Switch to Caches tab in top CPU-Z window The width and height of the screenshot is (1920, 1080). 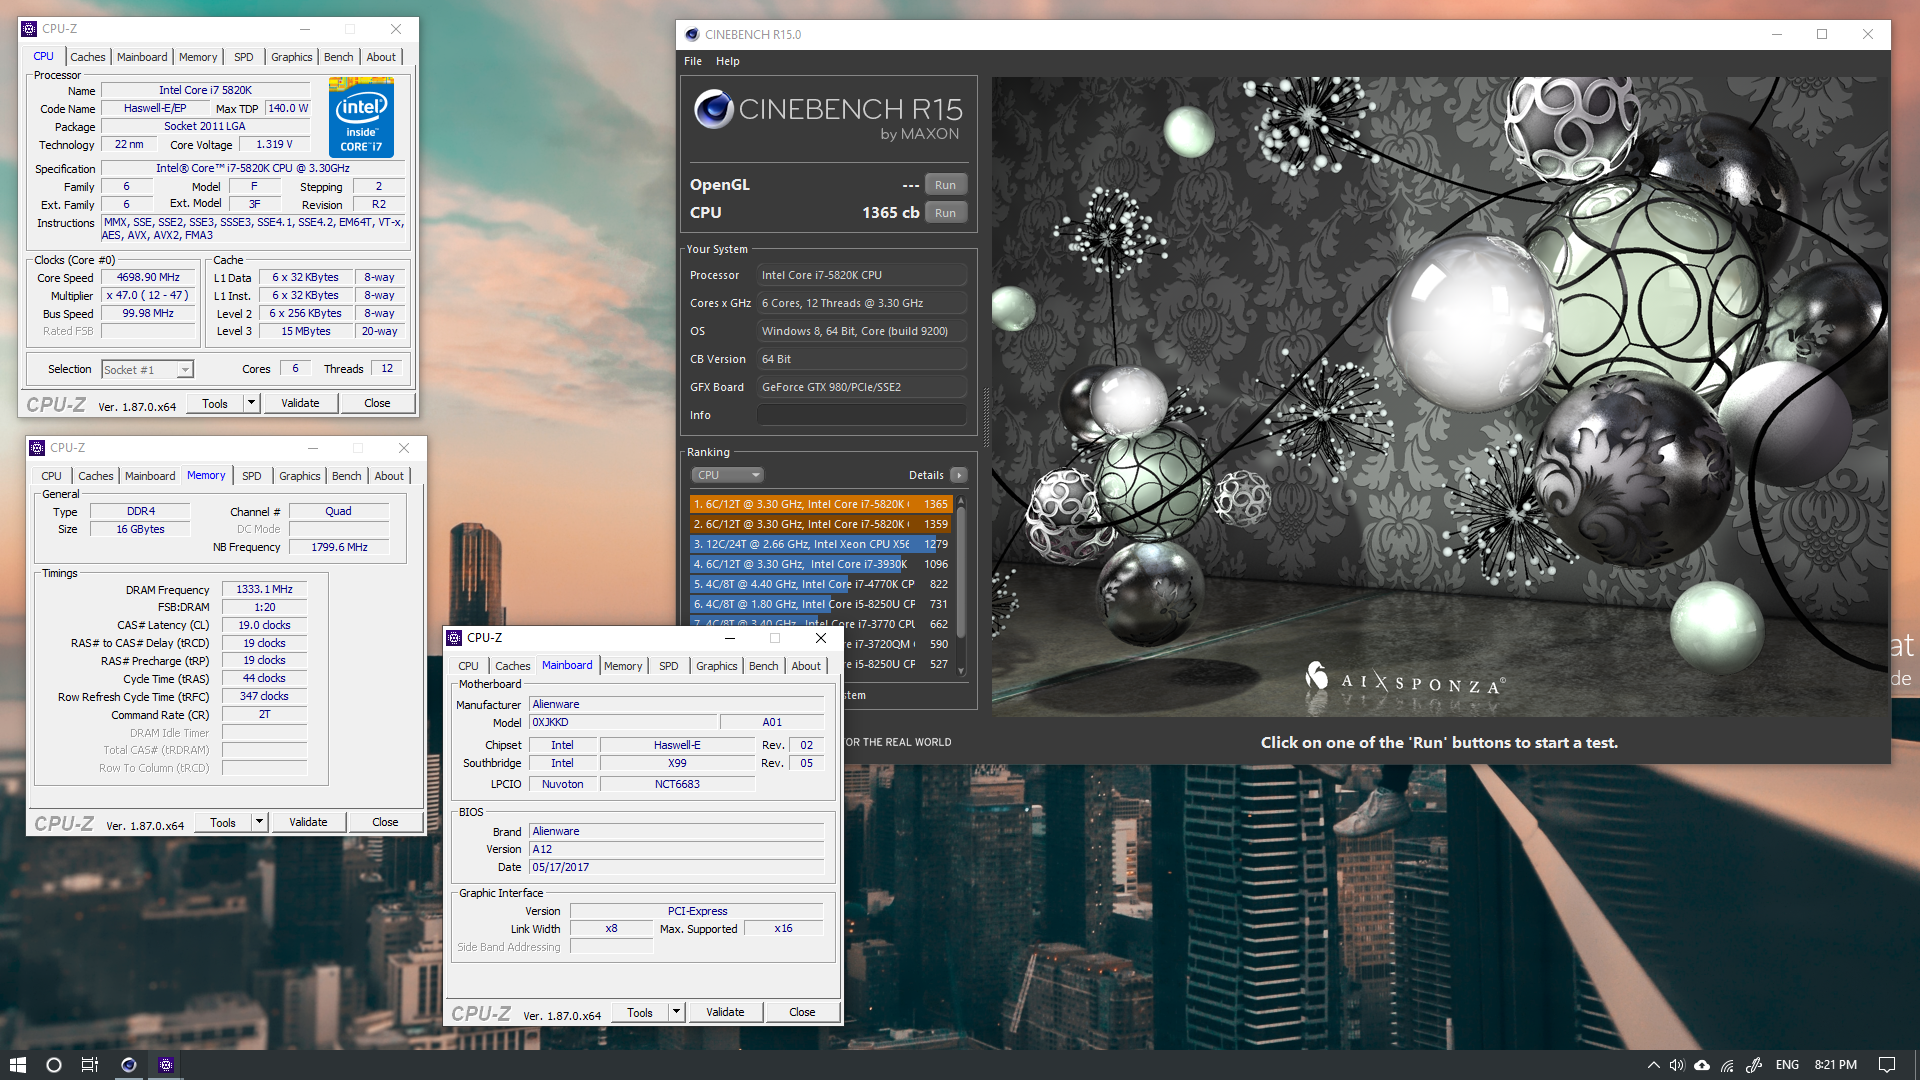pyautogui.click(x=88, y=57)
